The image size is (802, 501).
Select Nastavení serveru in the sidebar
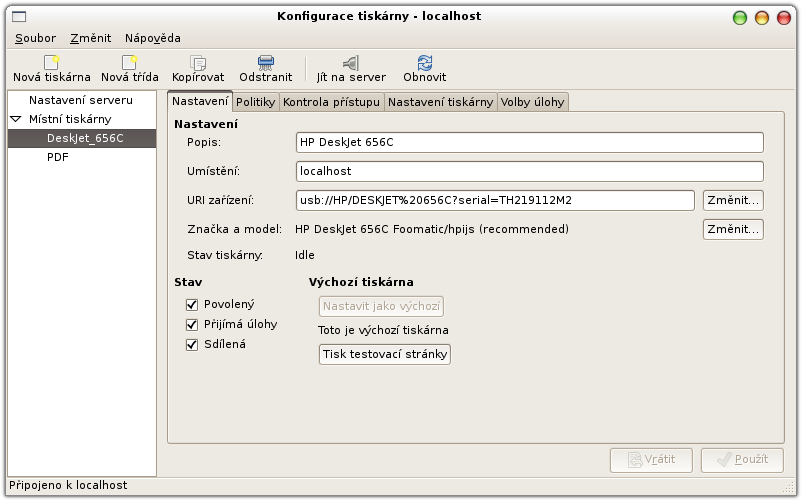point(82,100)
